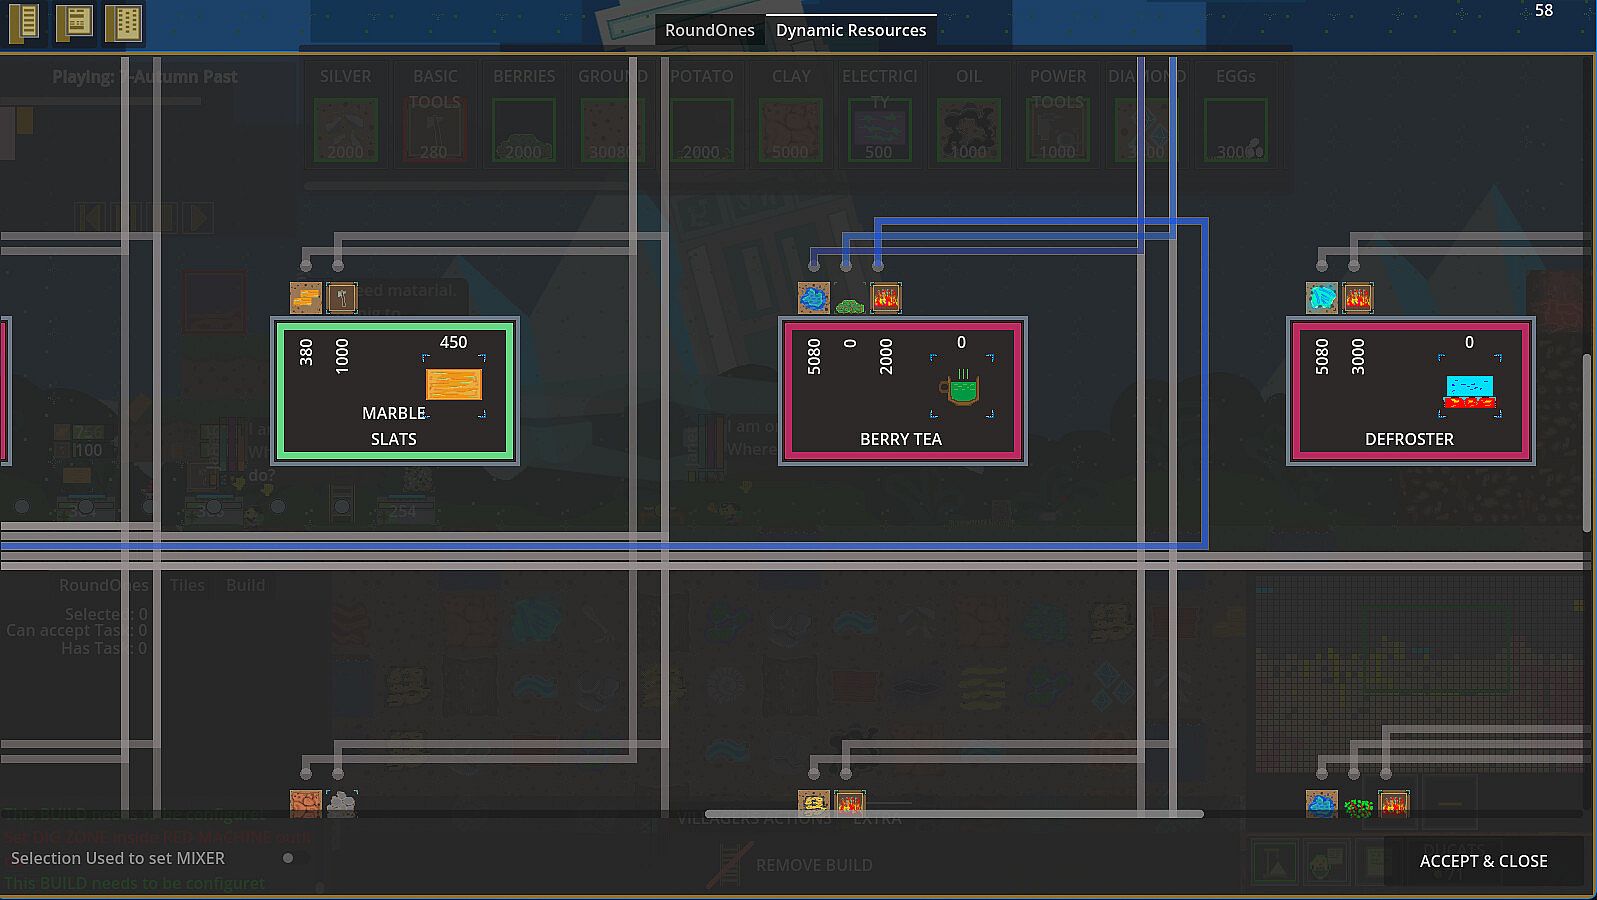This screenshot has height=900, width=1597.
Task: Click the ACCEPT & CLOSE button
Action: [x=1484, y=861]
